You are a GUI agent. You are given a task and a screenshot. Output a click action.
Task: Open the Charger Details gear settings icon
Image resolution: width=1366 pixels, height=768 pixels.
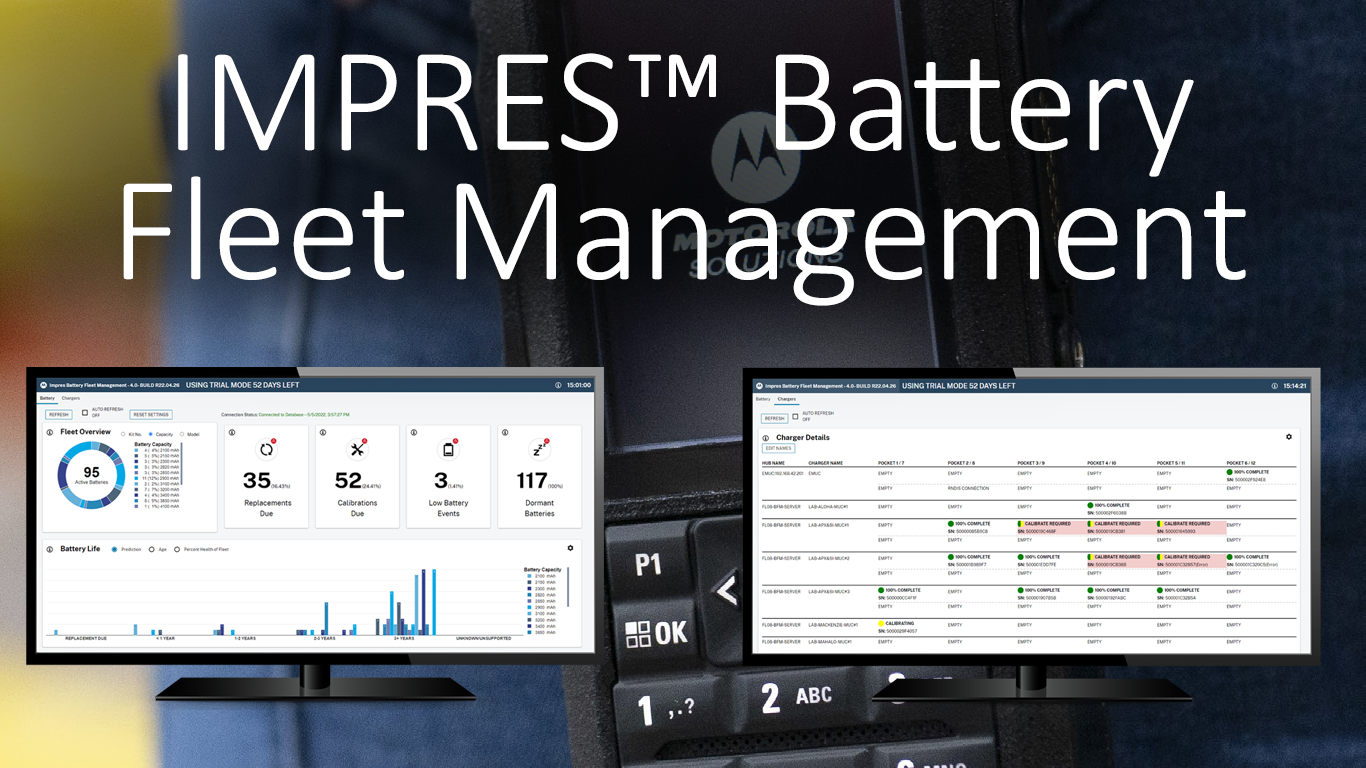[1290, 437]
